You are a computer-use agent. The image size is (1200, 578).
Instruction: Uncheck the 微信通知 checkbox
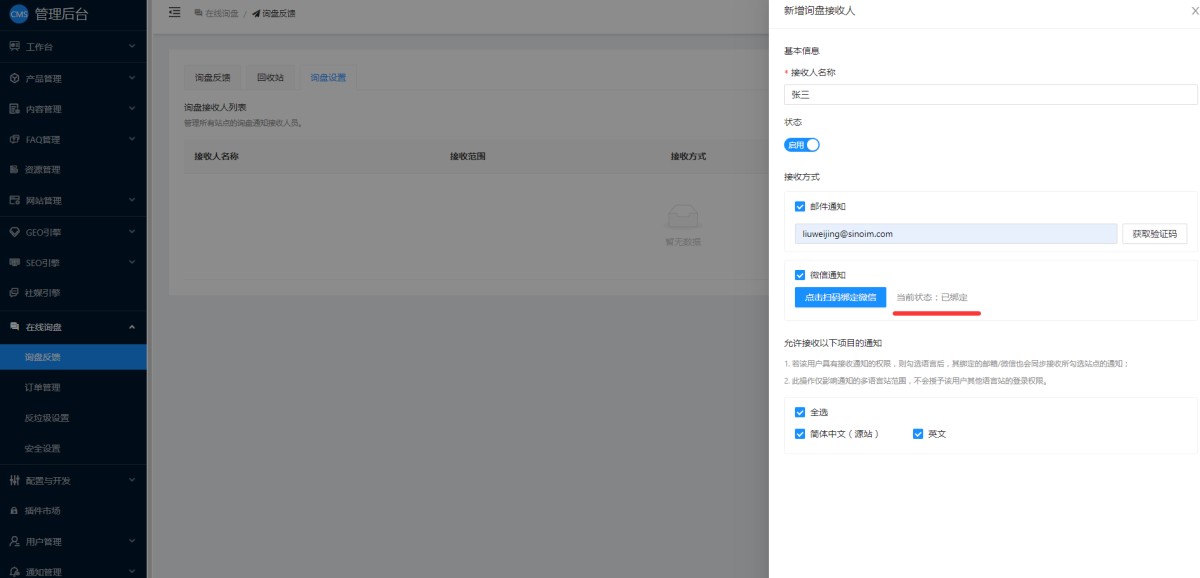click(800, 275)
